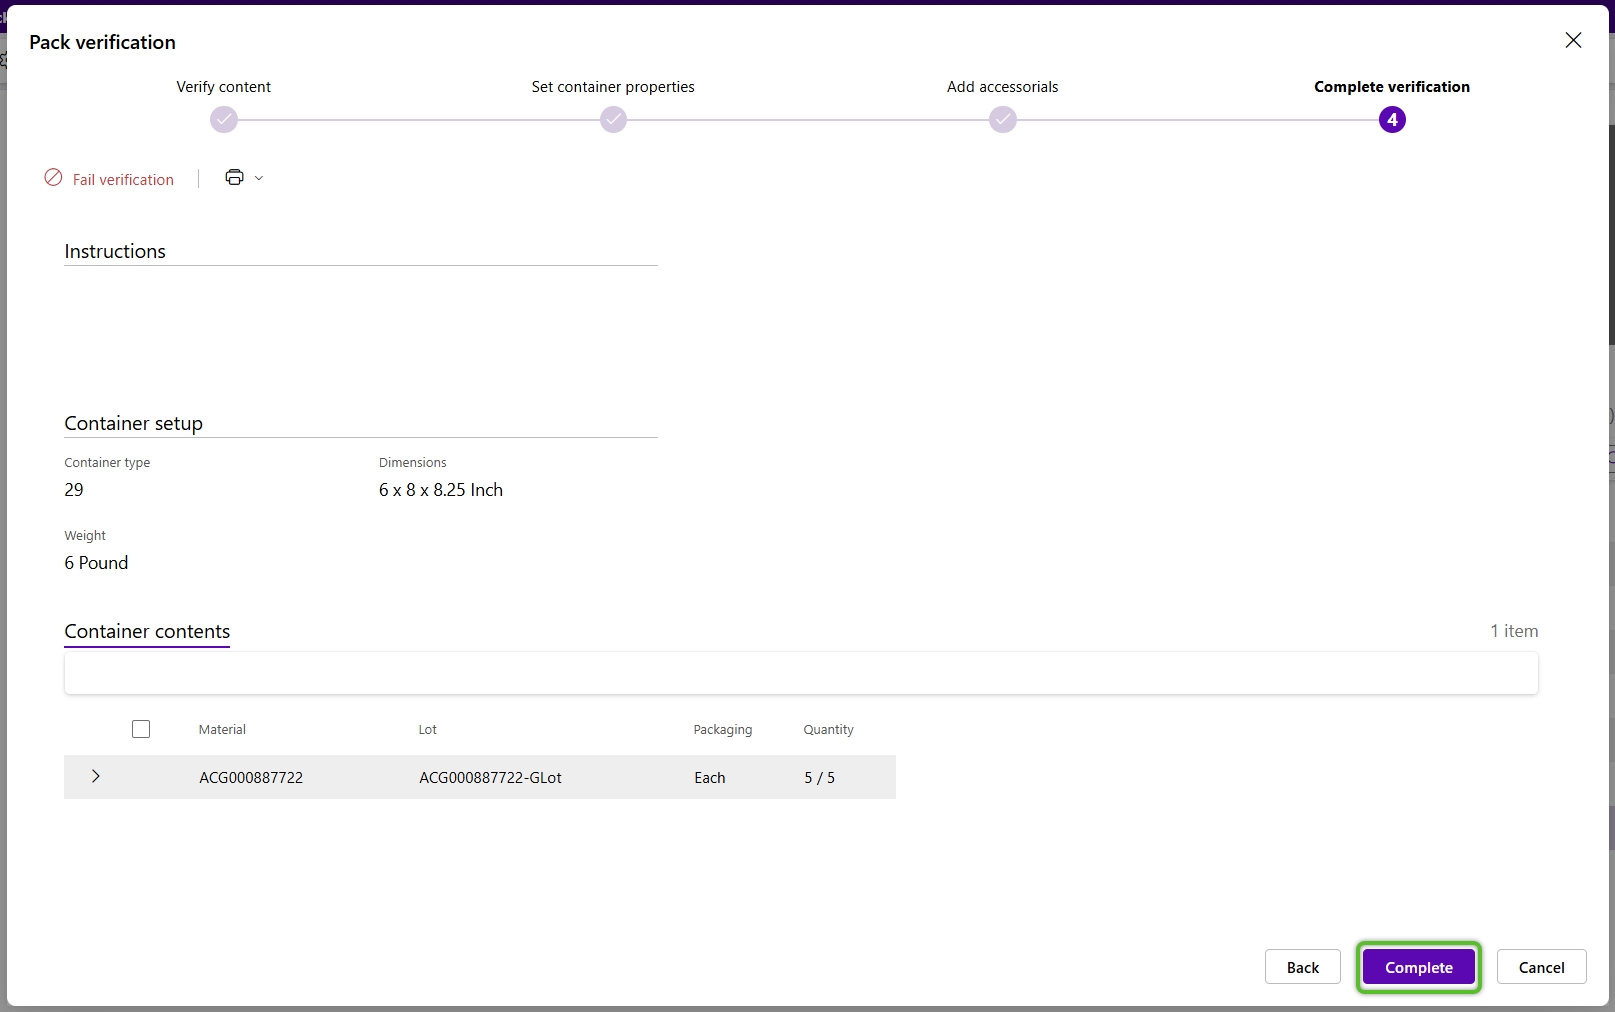
Task: Tick the select-all checkbox in table header
Action: 141,729
